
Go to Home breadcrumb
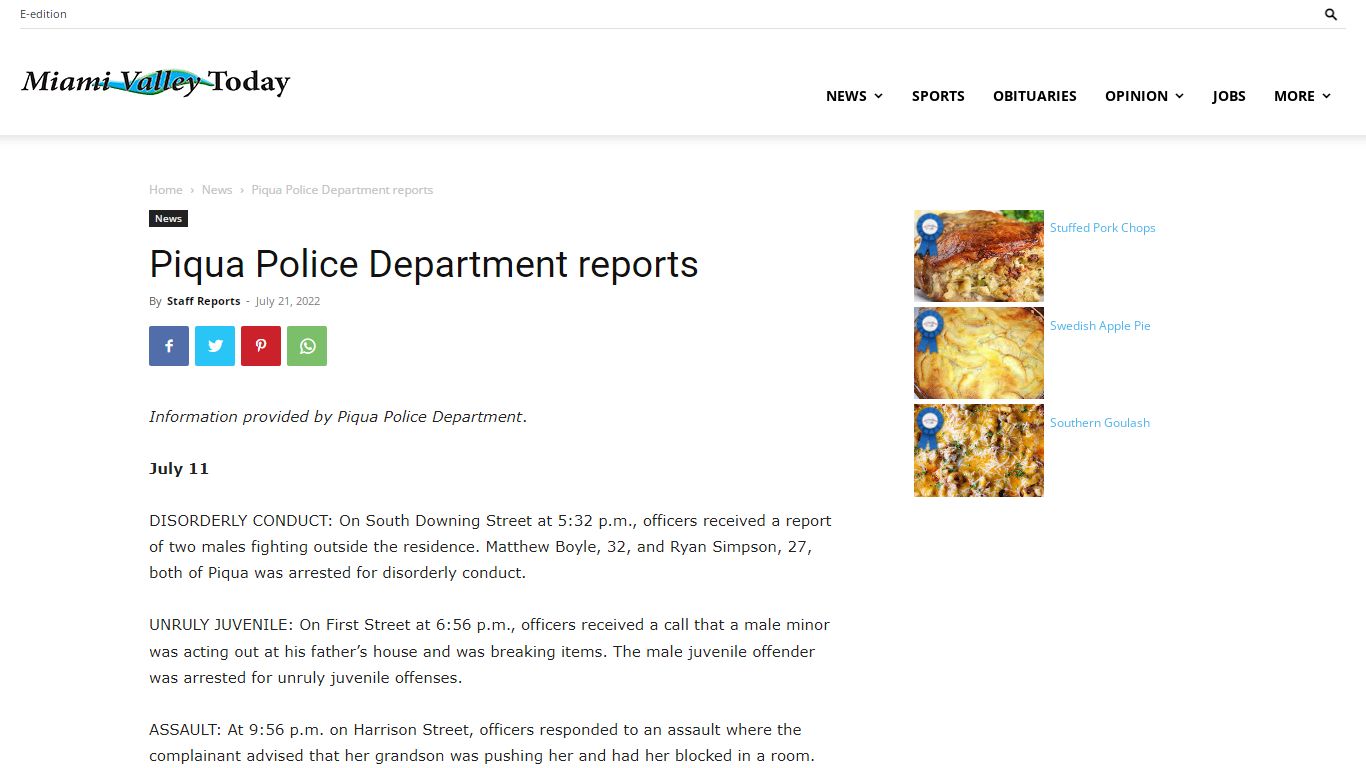[166, 190]
